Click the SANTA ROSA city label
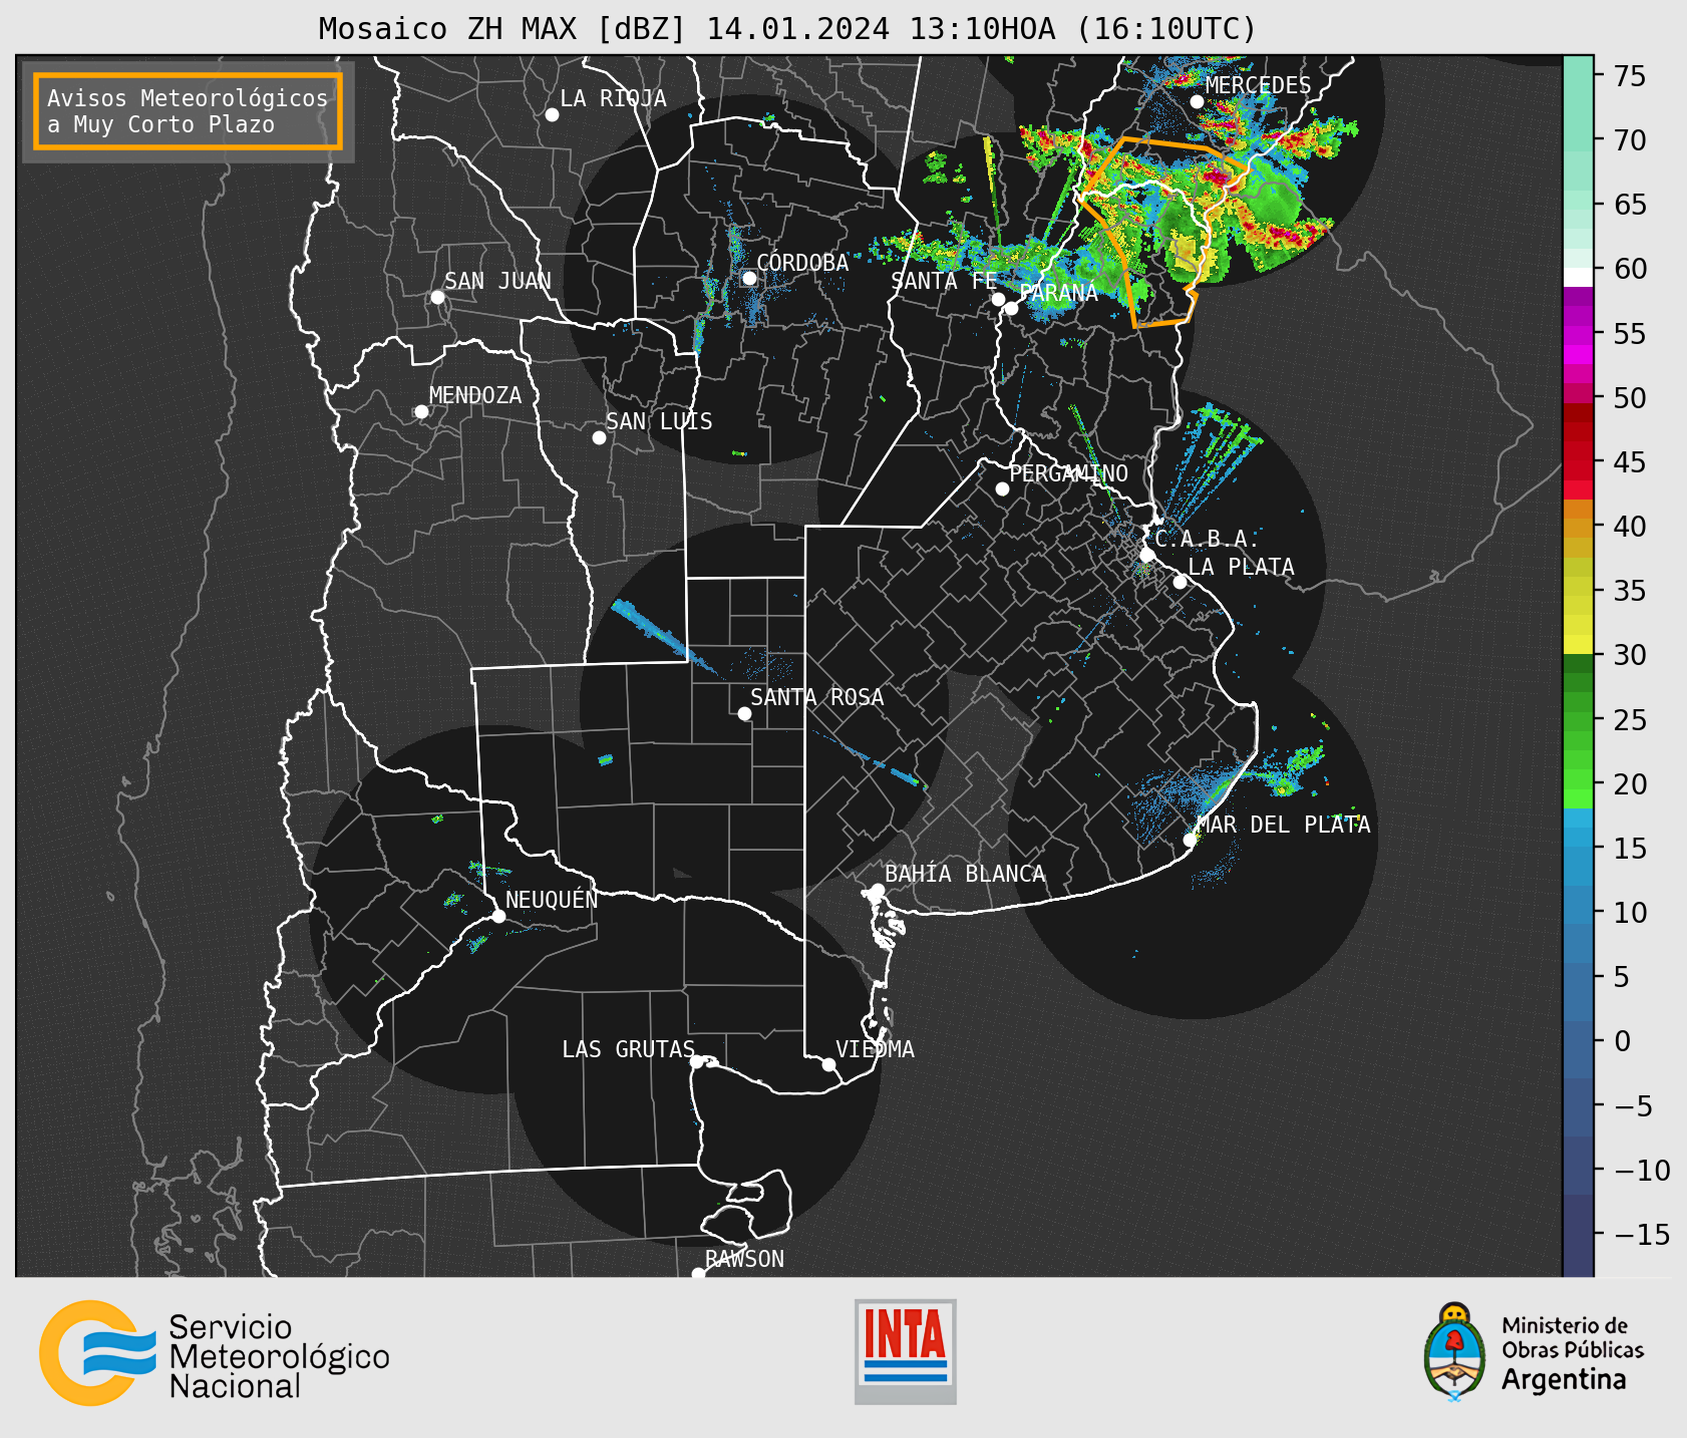Viewport: 1687px width, 1438px height. coord(817,697)
